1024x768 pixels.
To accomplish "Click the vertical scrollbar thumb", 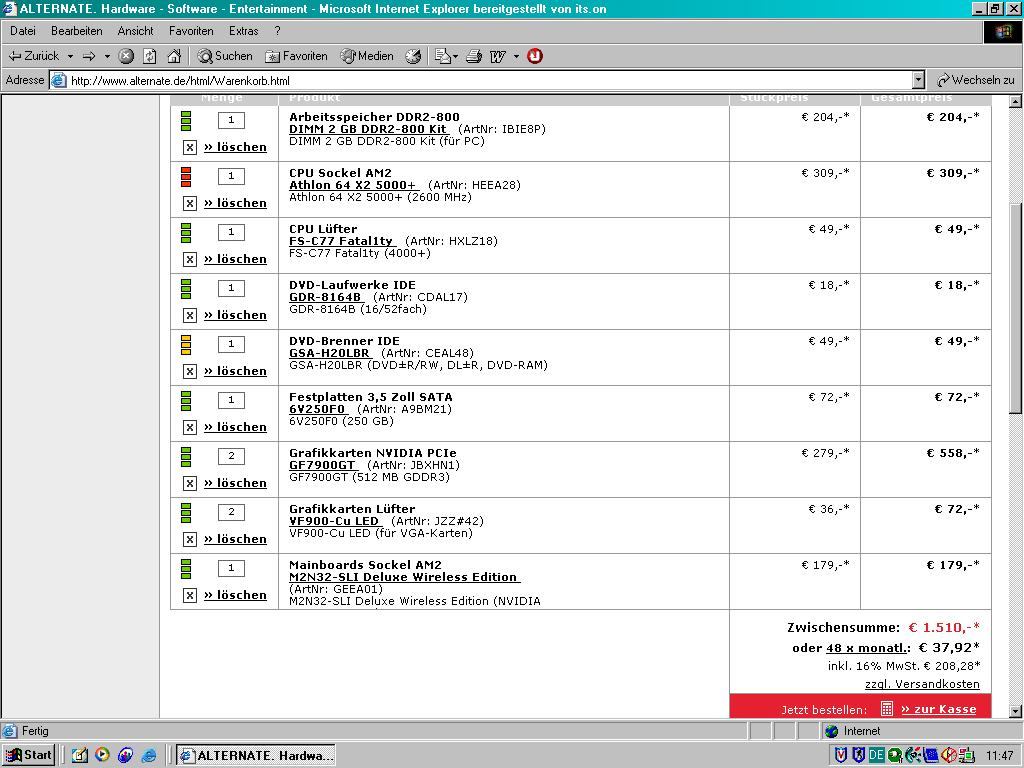I will pyautogui.click(x=1016, y=307).
